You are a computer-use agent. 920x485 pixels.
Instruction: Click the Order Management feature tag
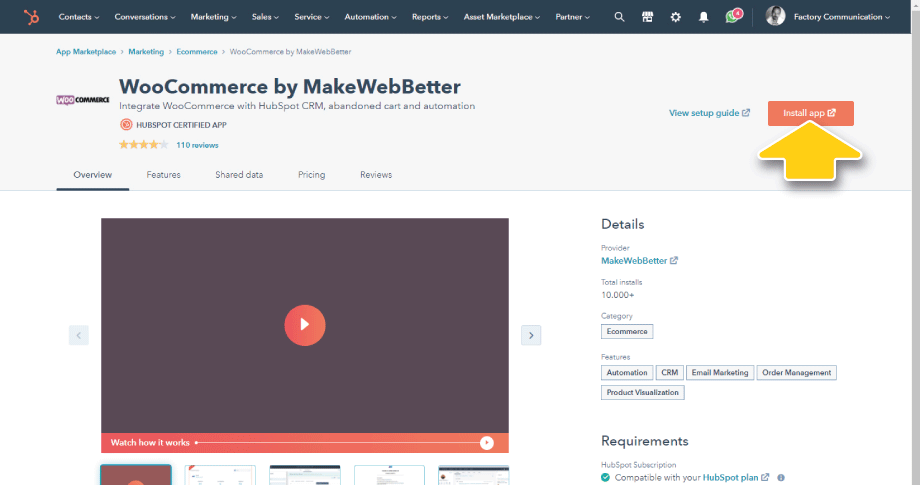(x=796, y=372)
